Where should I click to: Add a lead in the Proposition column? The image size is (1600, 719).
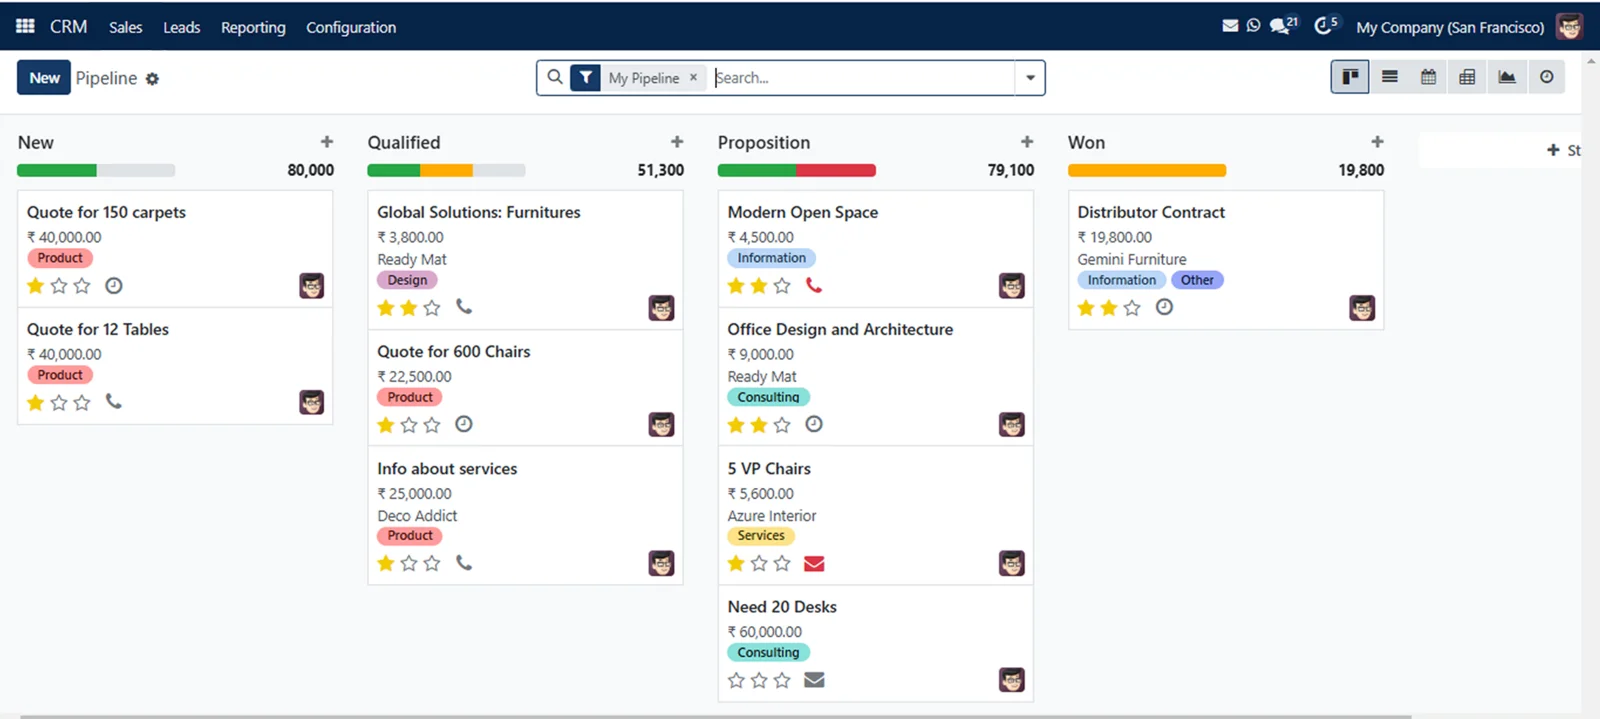point(1027,142)
